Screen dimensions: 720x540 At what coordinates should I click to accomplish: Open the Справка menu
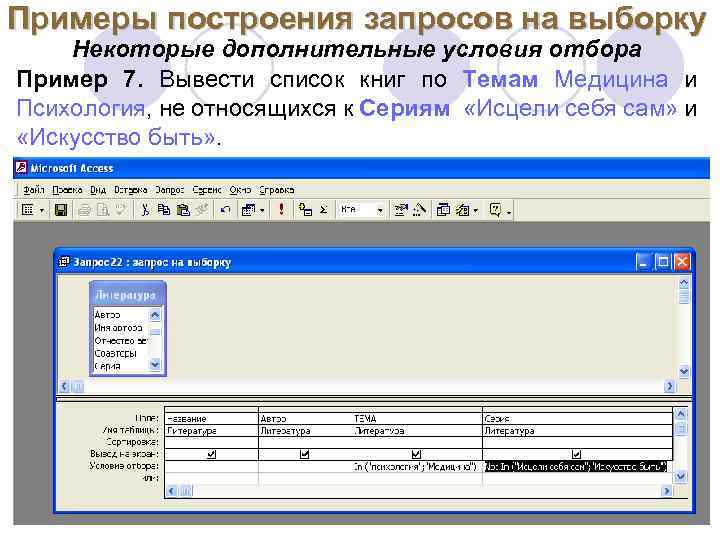(x=276, y=190)
